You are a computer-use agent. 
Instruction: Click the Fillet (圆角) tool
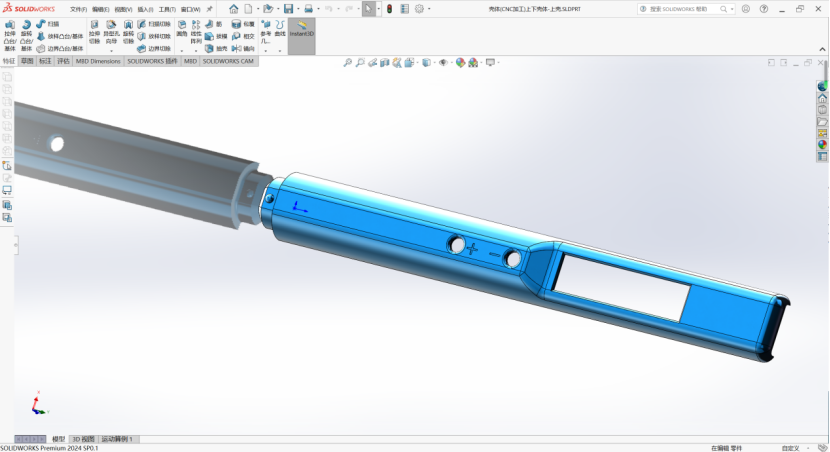click(182, 29)
